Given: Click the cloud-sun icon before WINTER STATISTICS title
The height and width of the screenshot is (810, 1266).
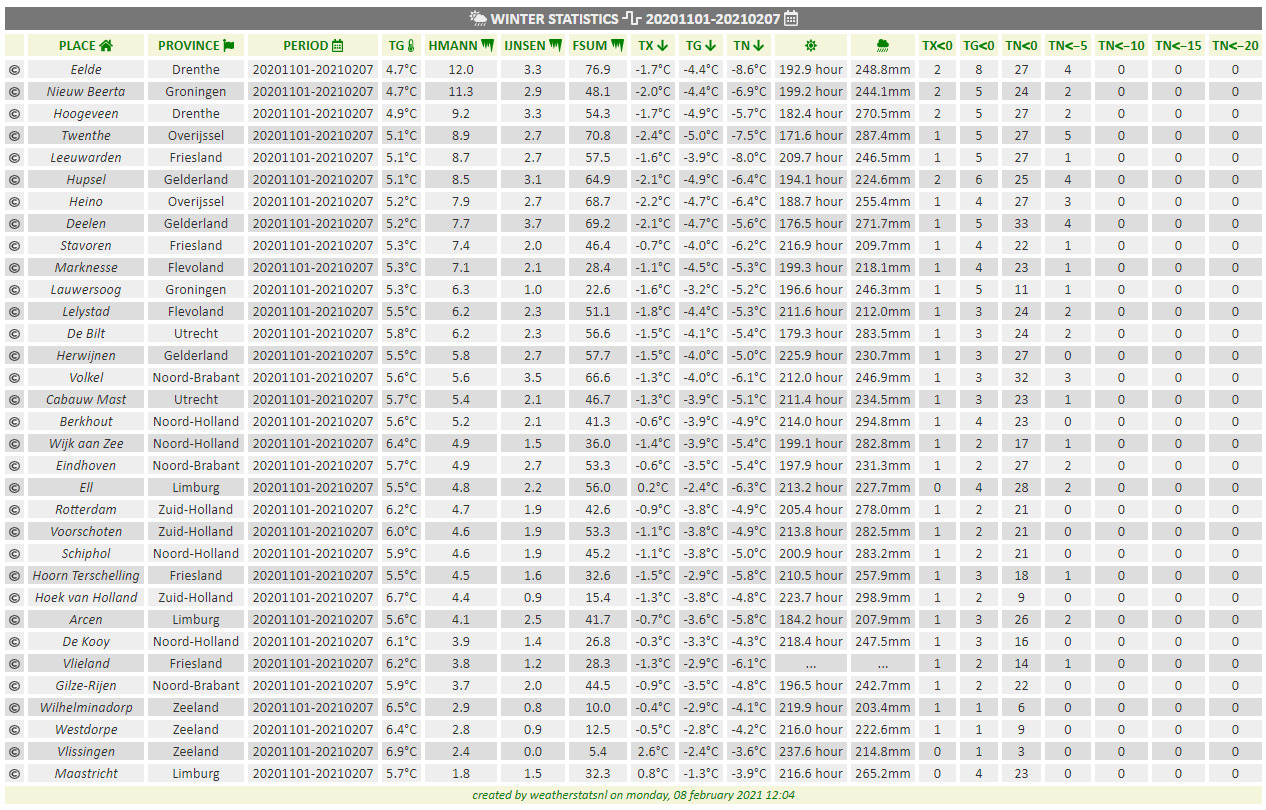Looking at the screenshot, I should 478,18.
